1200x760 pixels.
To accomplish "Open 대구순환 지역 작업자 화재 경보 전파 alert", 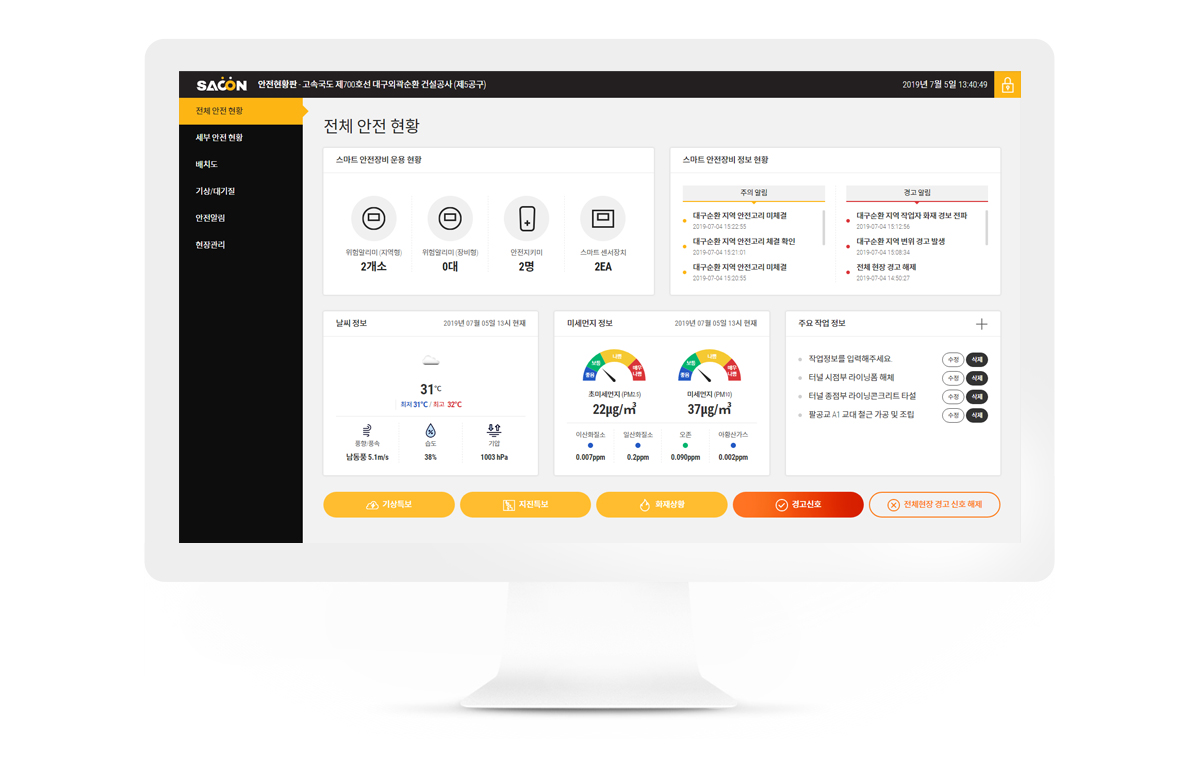I will [911, 216].
